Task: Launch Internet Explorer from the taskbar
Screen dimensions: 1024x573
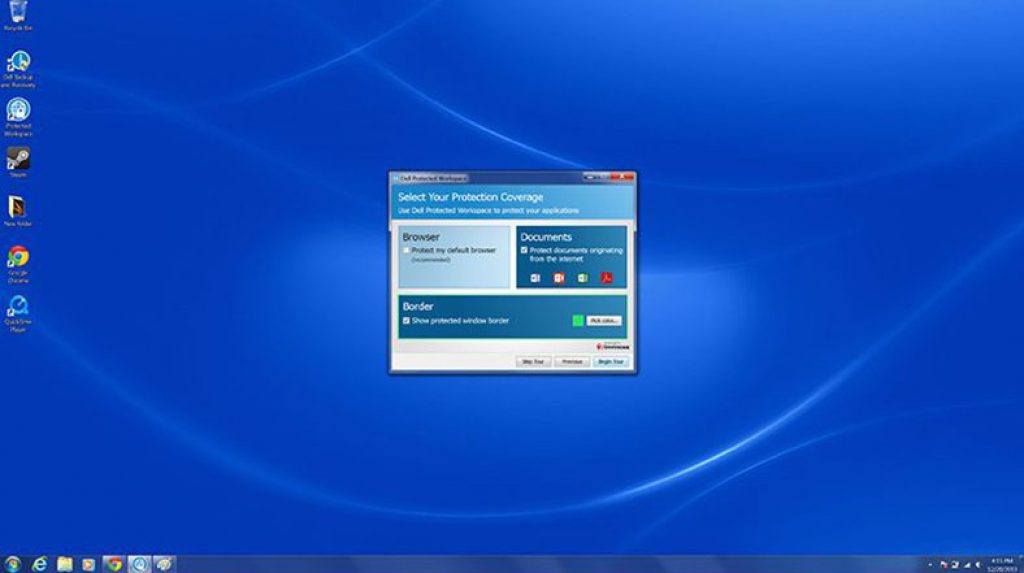Action: tap(40, 564)
